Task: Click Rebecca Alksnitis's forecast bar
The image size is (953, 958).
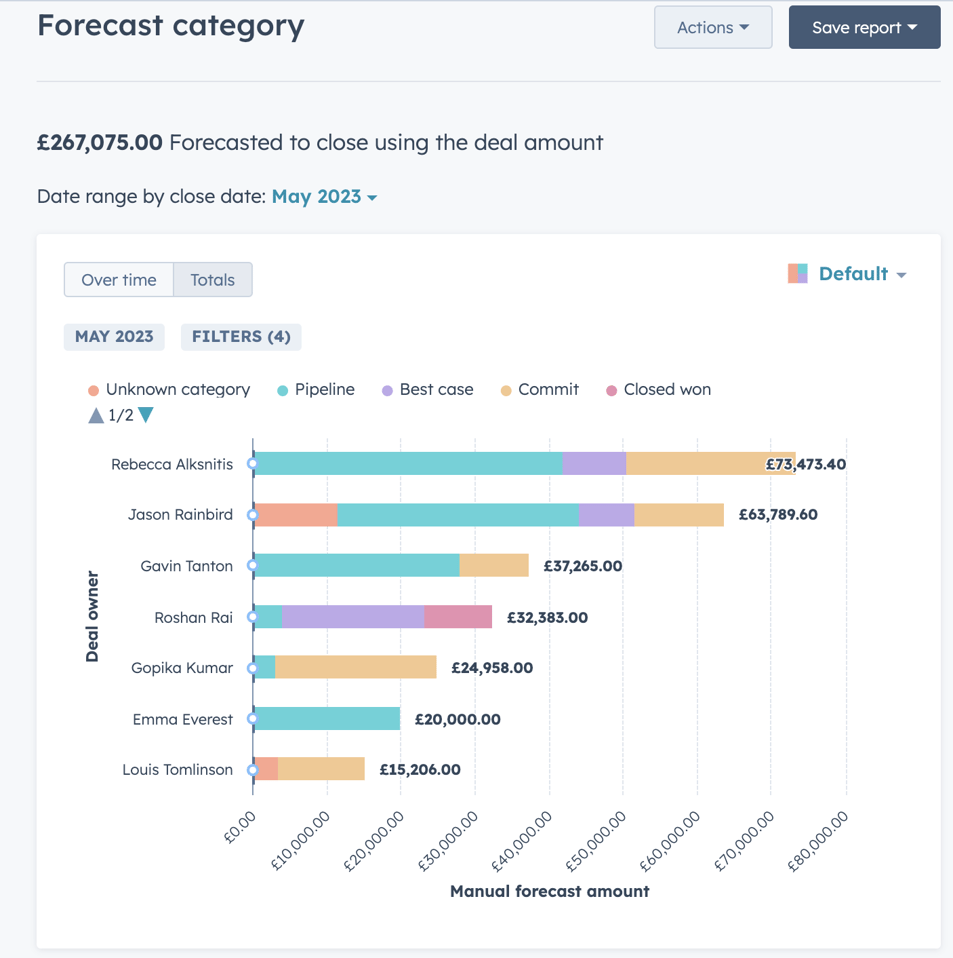Action: click(x=450, y=464)
